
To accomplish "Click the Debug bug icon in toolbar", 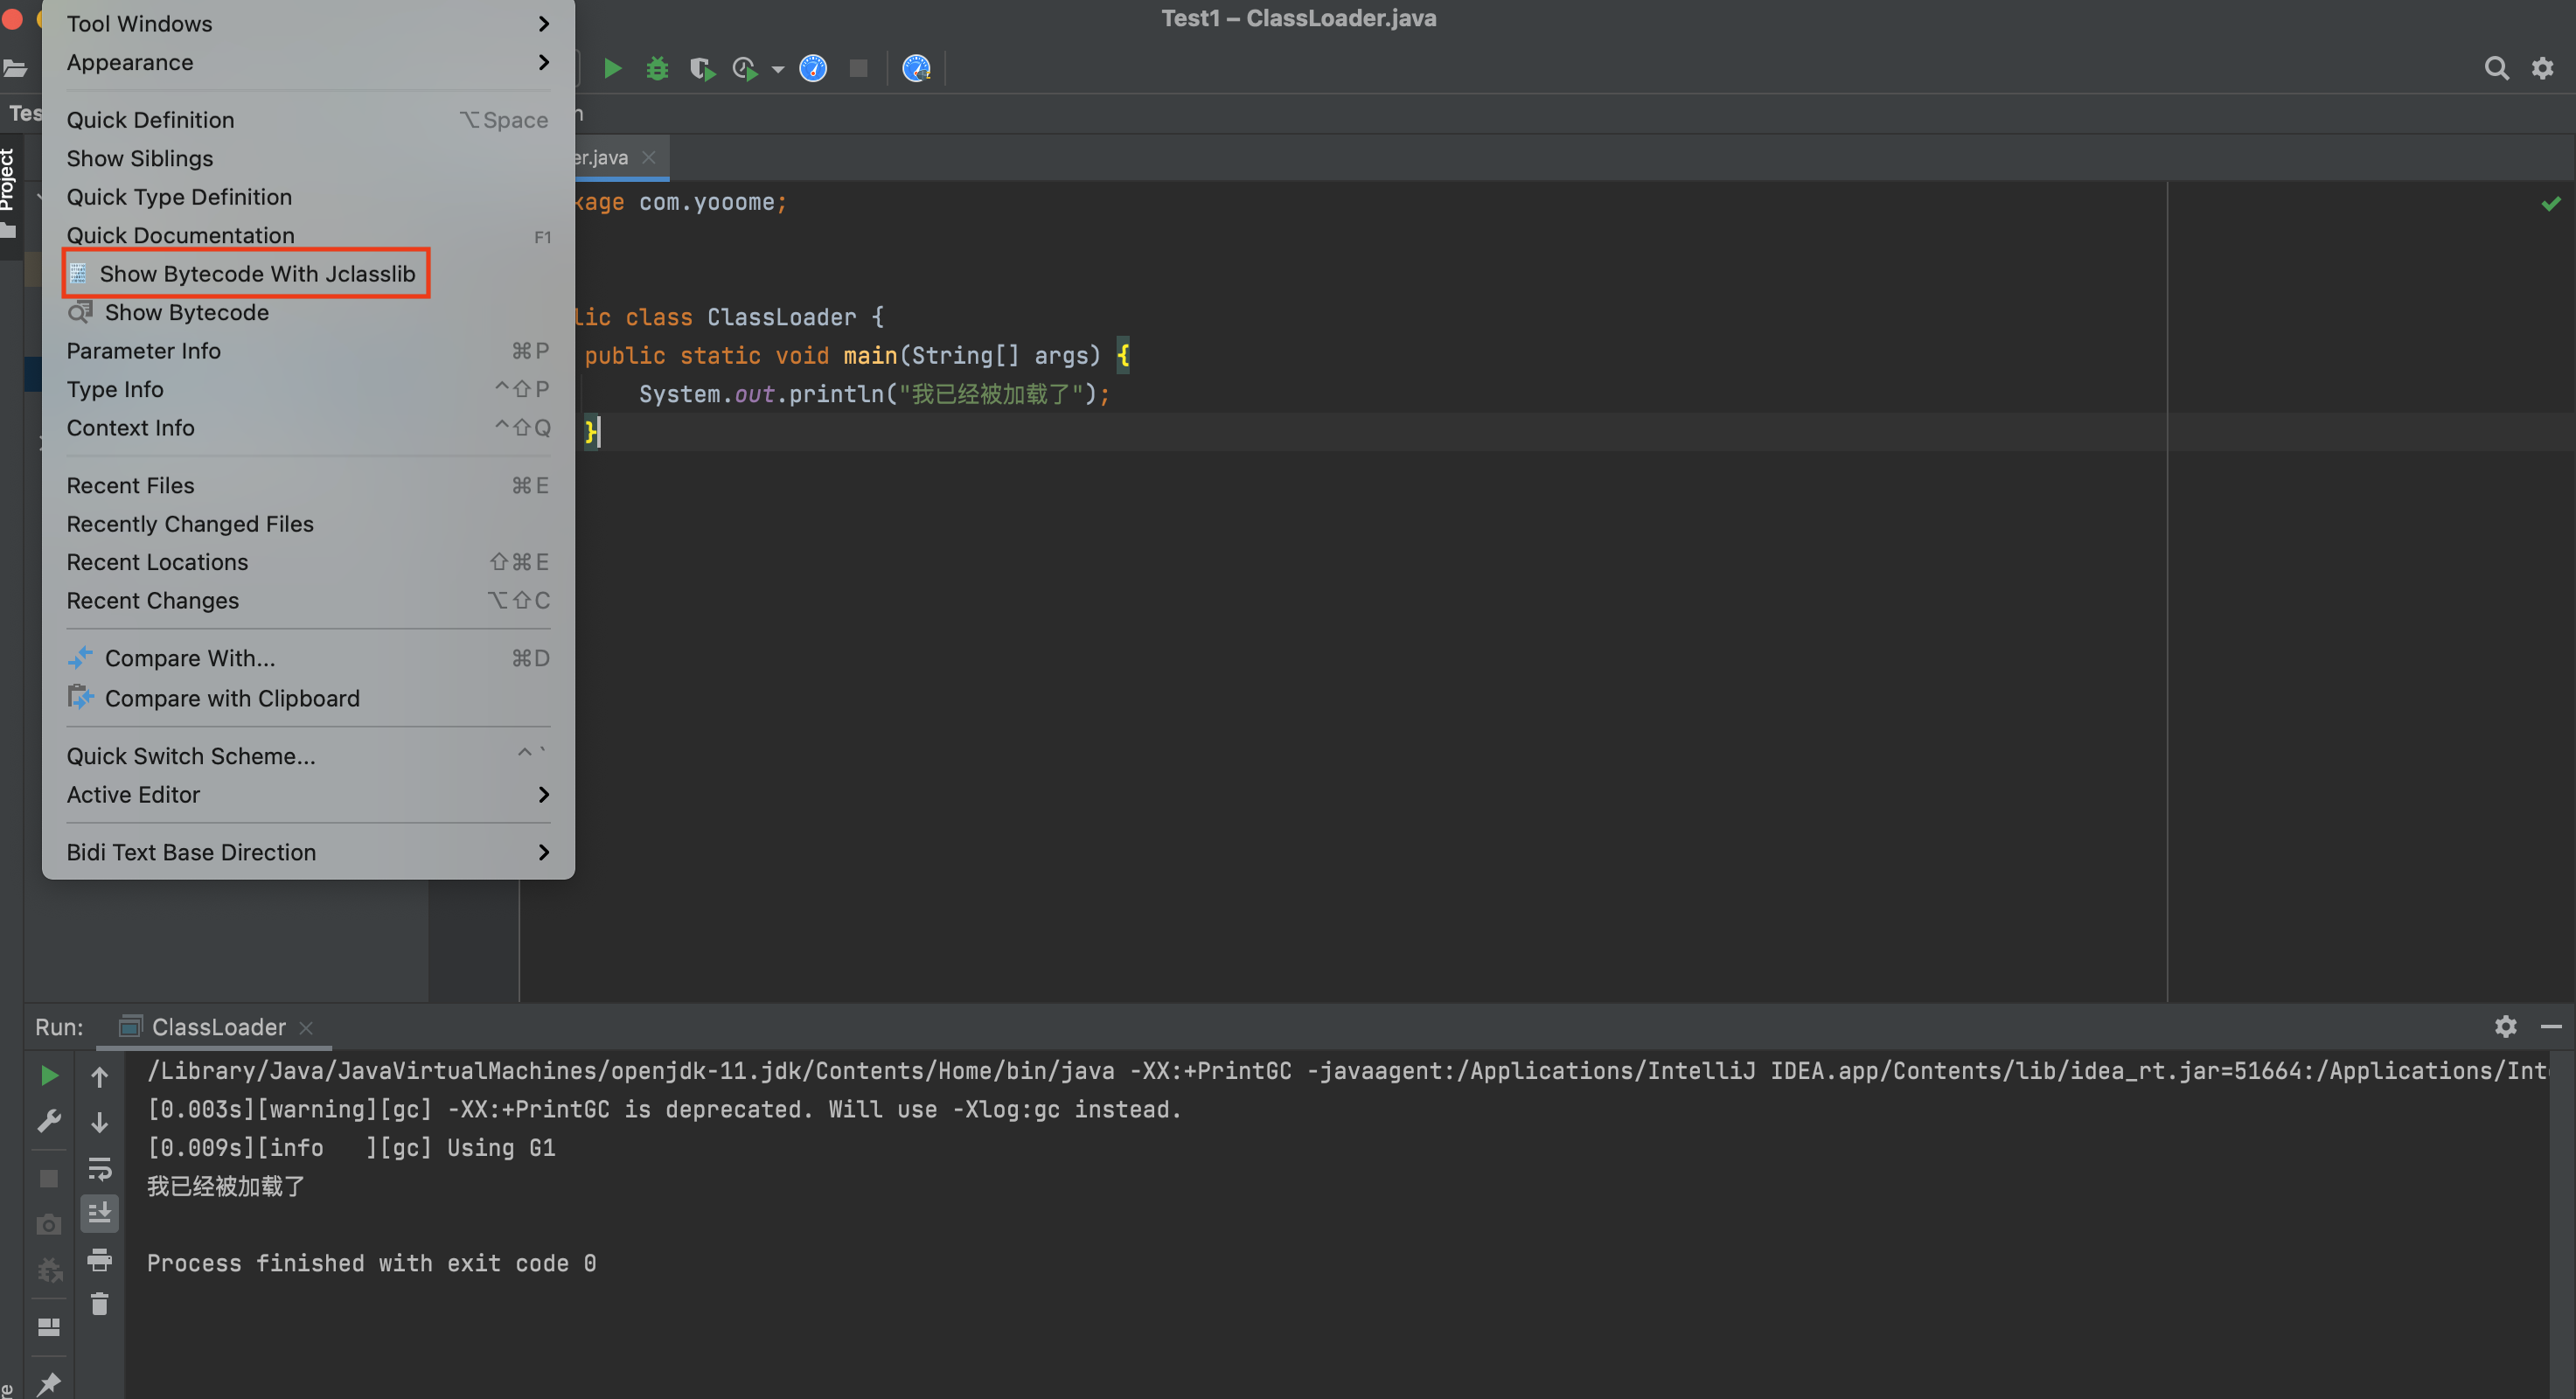I will pos(657,68).
